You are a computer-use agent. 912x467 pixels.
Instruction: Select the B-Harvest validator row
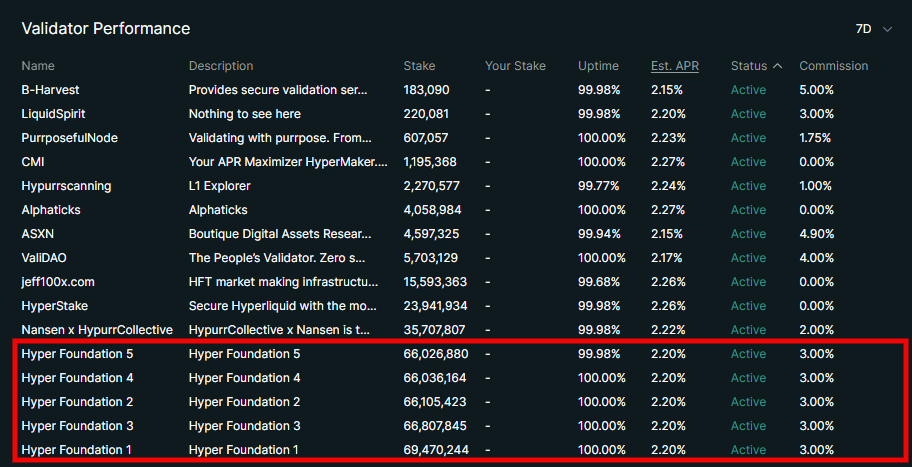point(49,90)
